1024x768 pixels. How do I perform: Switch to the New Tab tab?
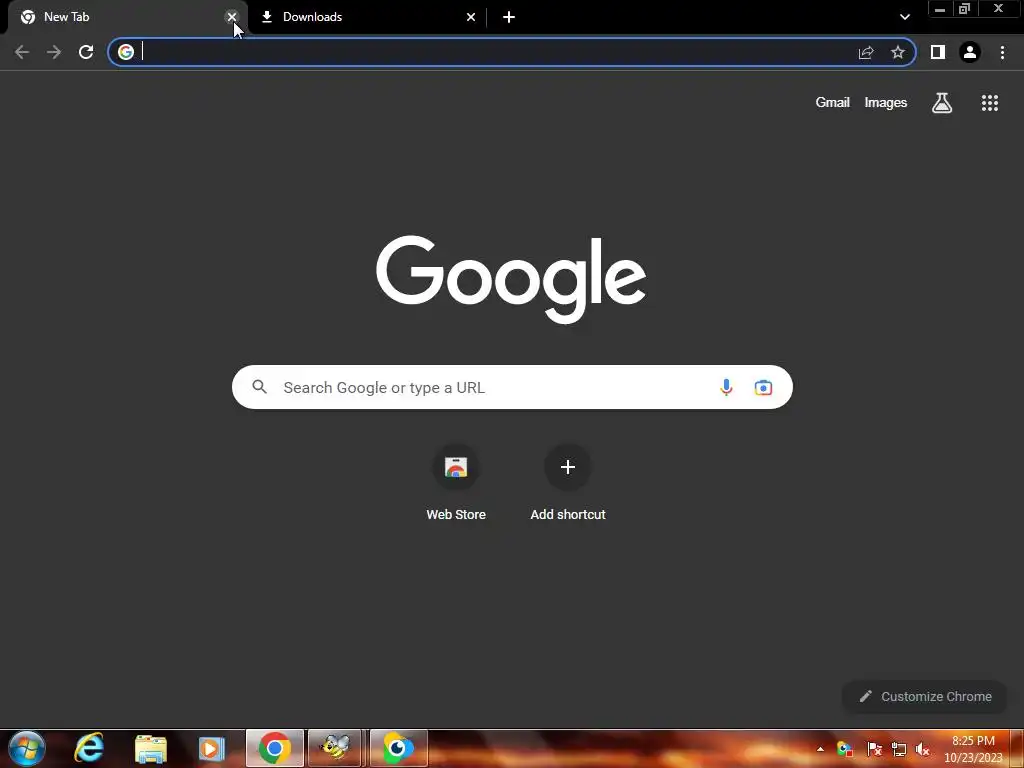click(x=124, y=17)
